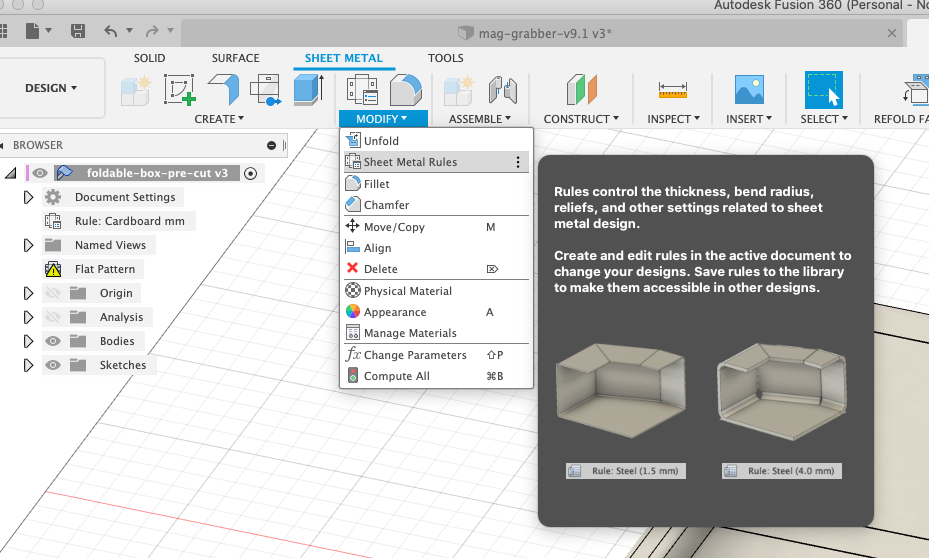Image resolution: width=929 pixels, height=558 pixels.
Task: Choose Physical Material from the Modify menu
Action: pyautogui.click(x=437, y=291)
